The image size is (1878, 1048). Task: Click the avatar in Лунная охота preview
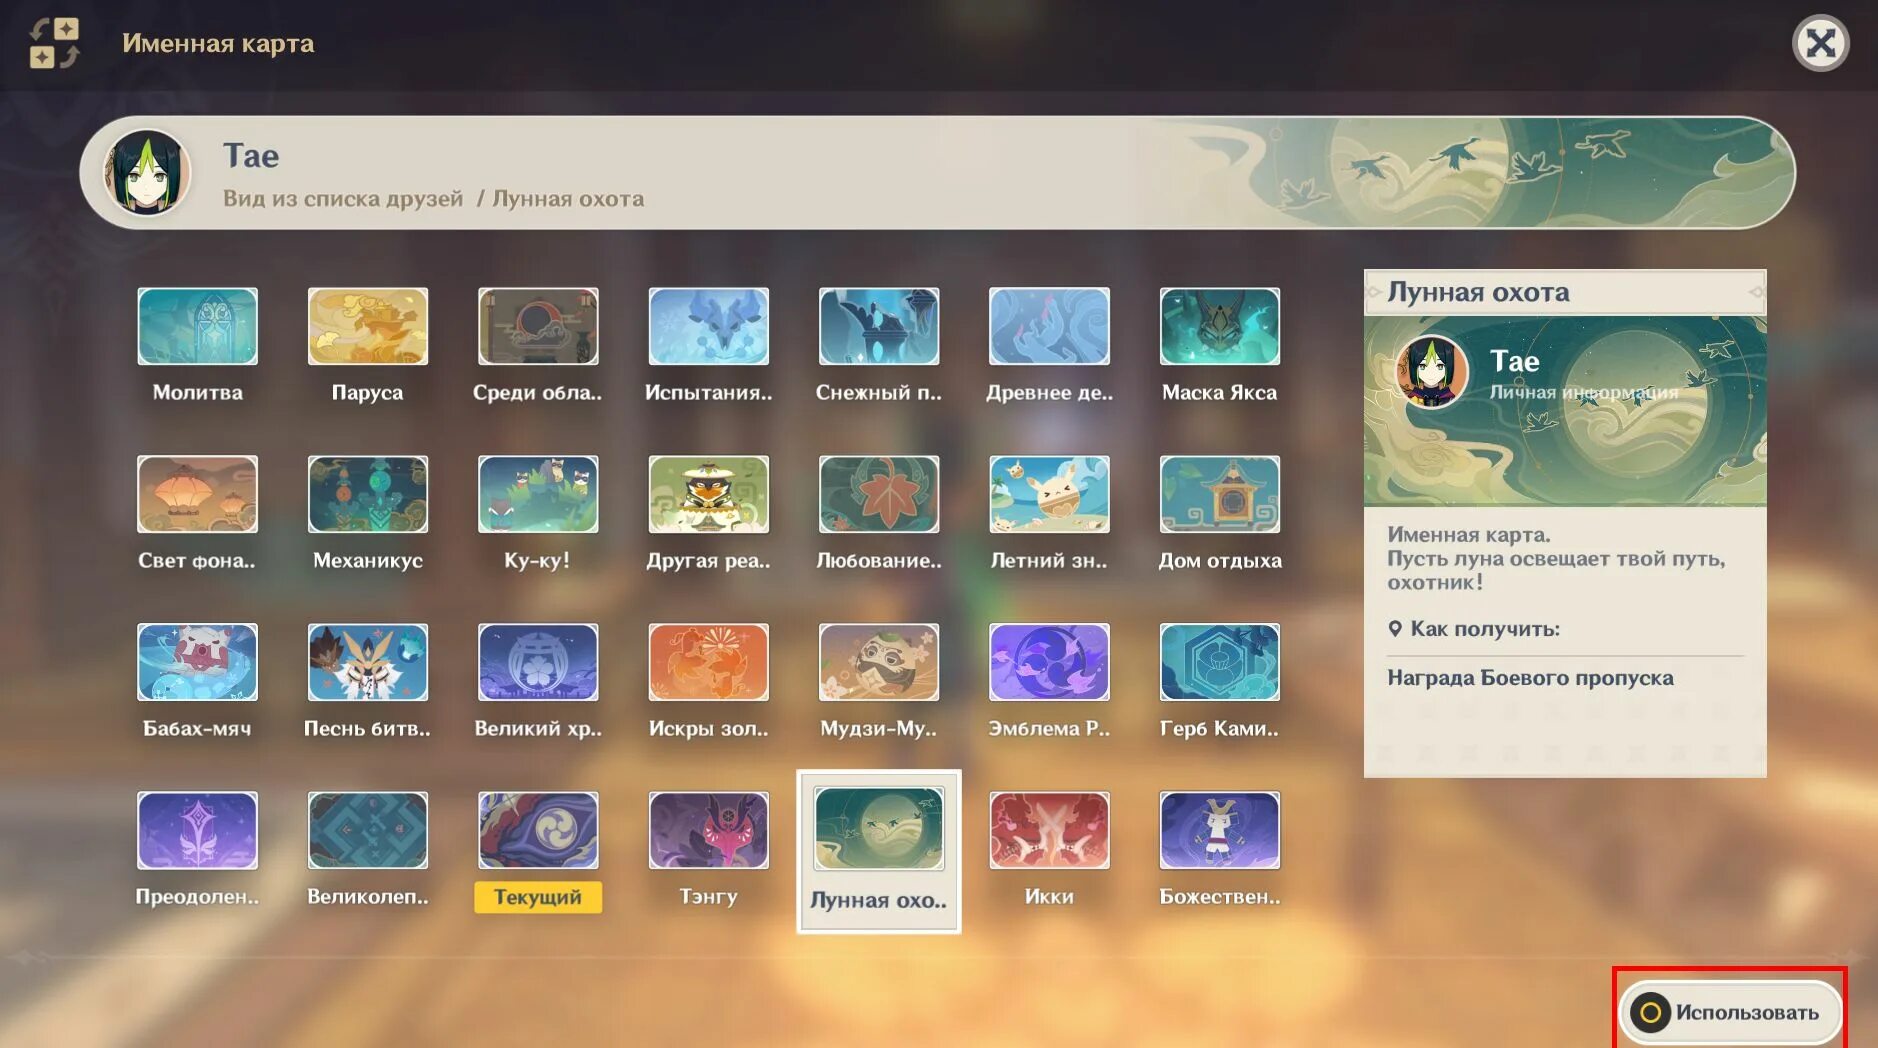[1431, 371]
